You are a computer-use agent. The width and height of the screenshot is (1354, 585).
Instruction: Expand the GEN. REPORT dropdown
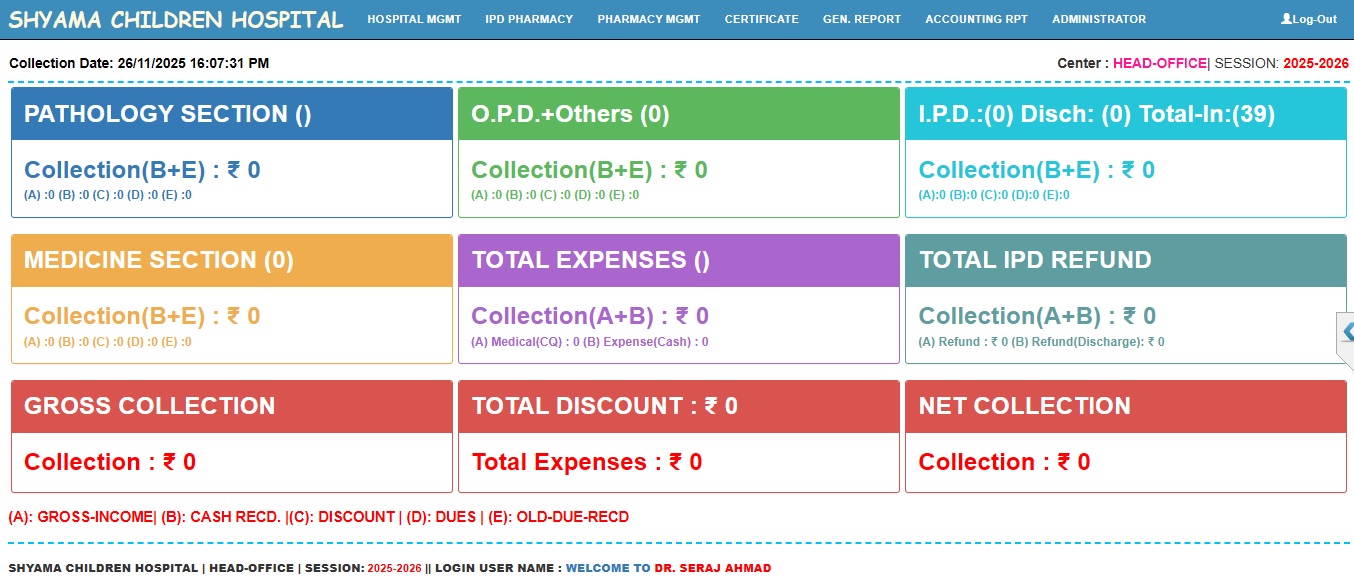coord(861,19)
